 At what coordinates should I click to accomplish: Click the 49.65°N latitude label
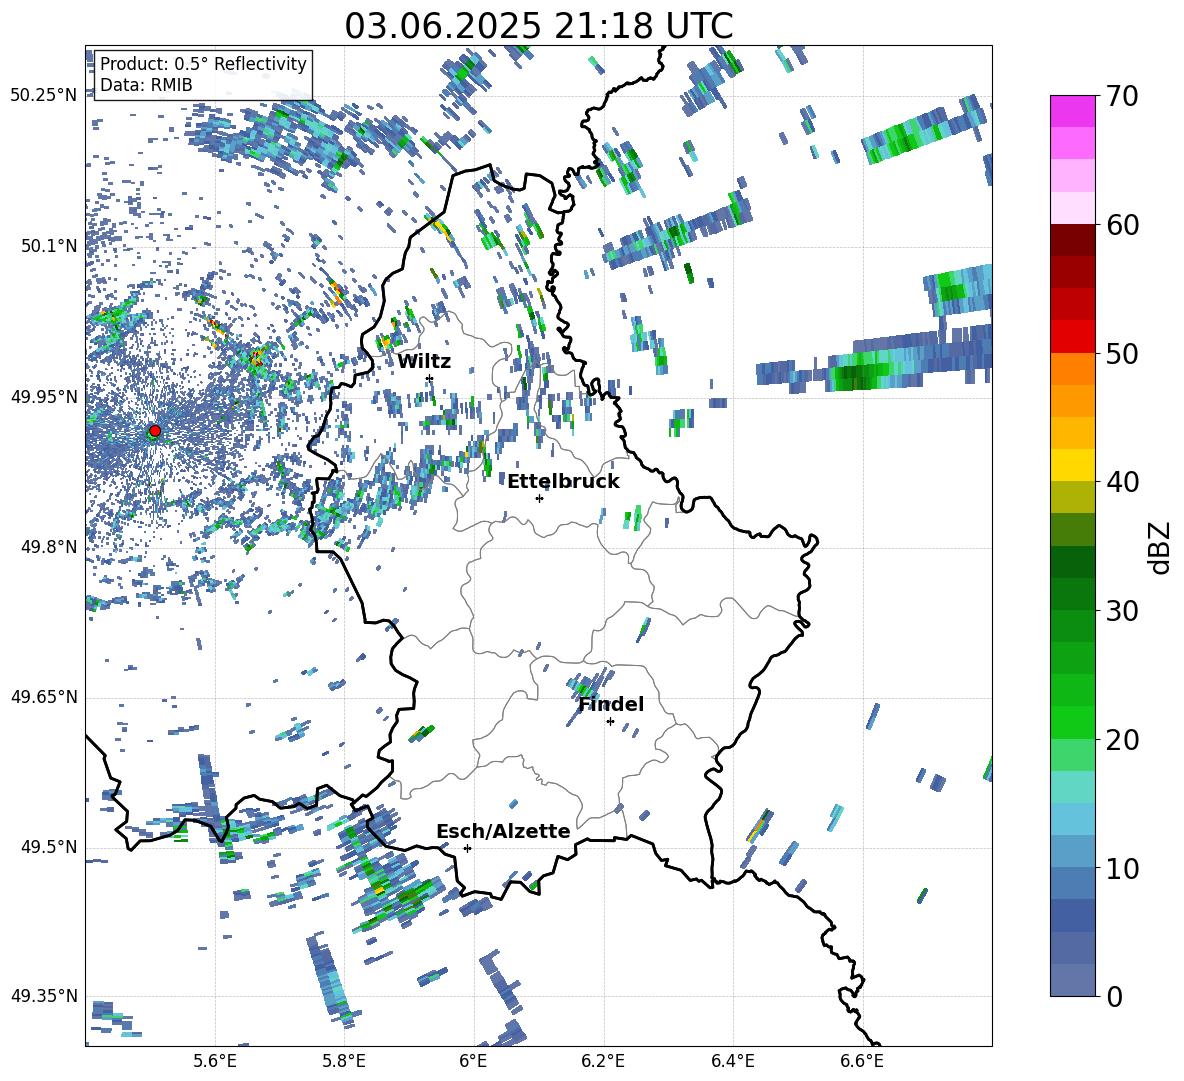(x=44, y=697)
